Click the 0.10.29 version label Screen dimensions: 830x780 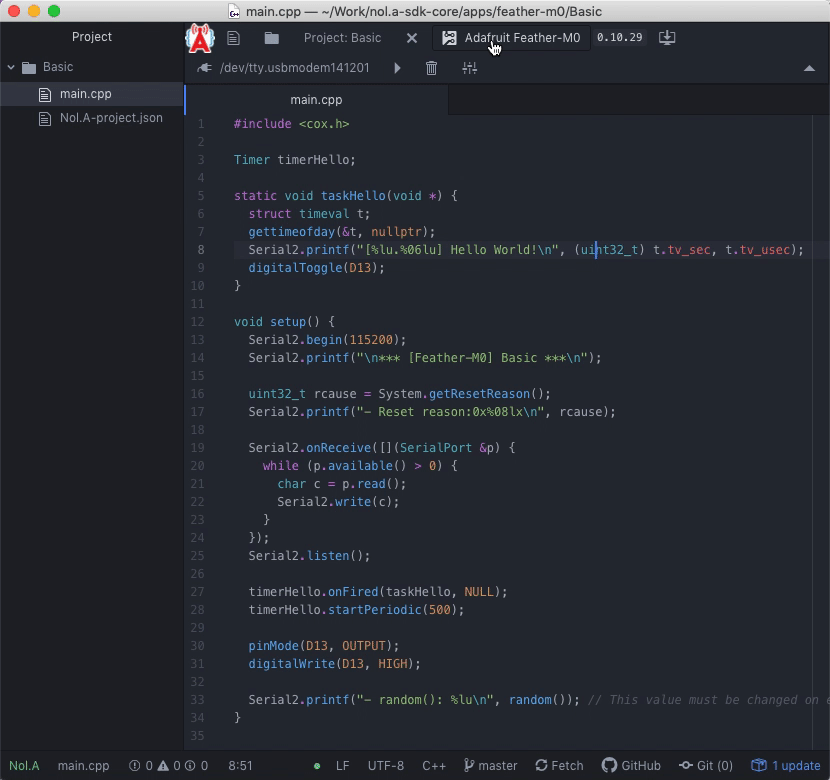pyautogui.click(x=619, y=38)
